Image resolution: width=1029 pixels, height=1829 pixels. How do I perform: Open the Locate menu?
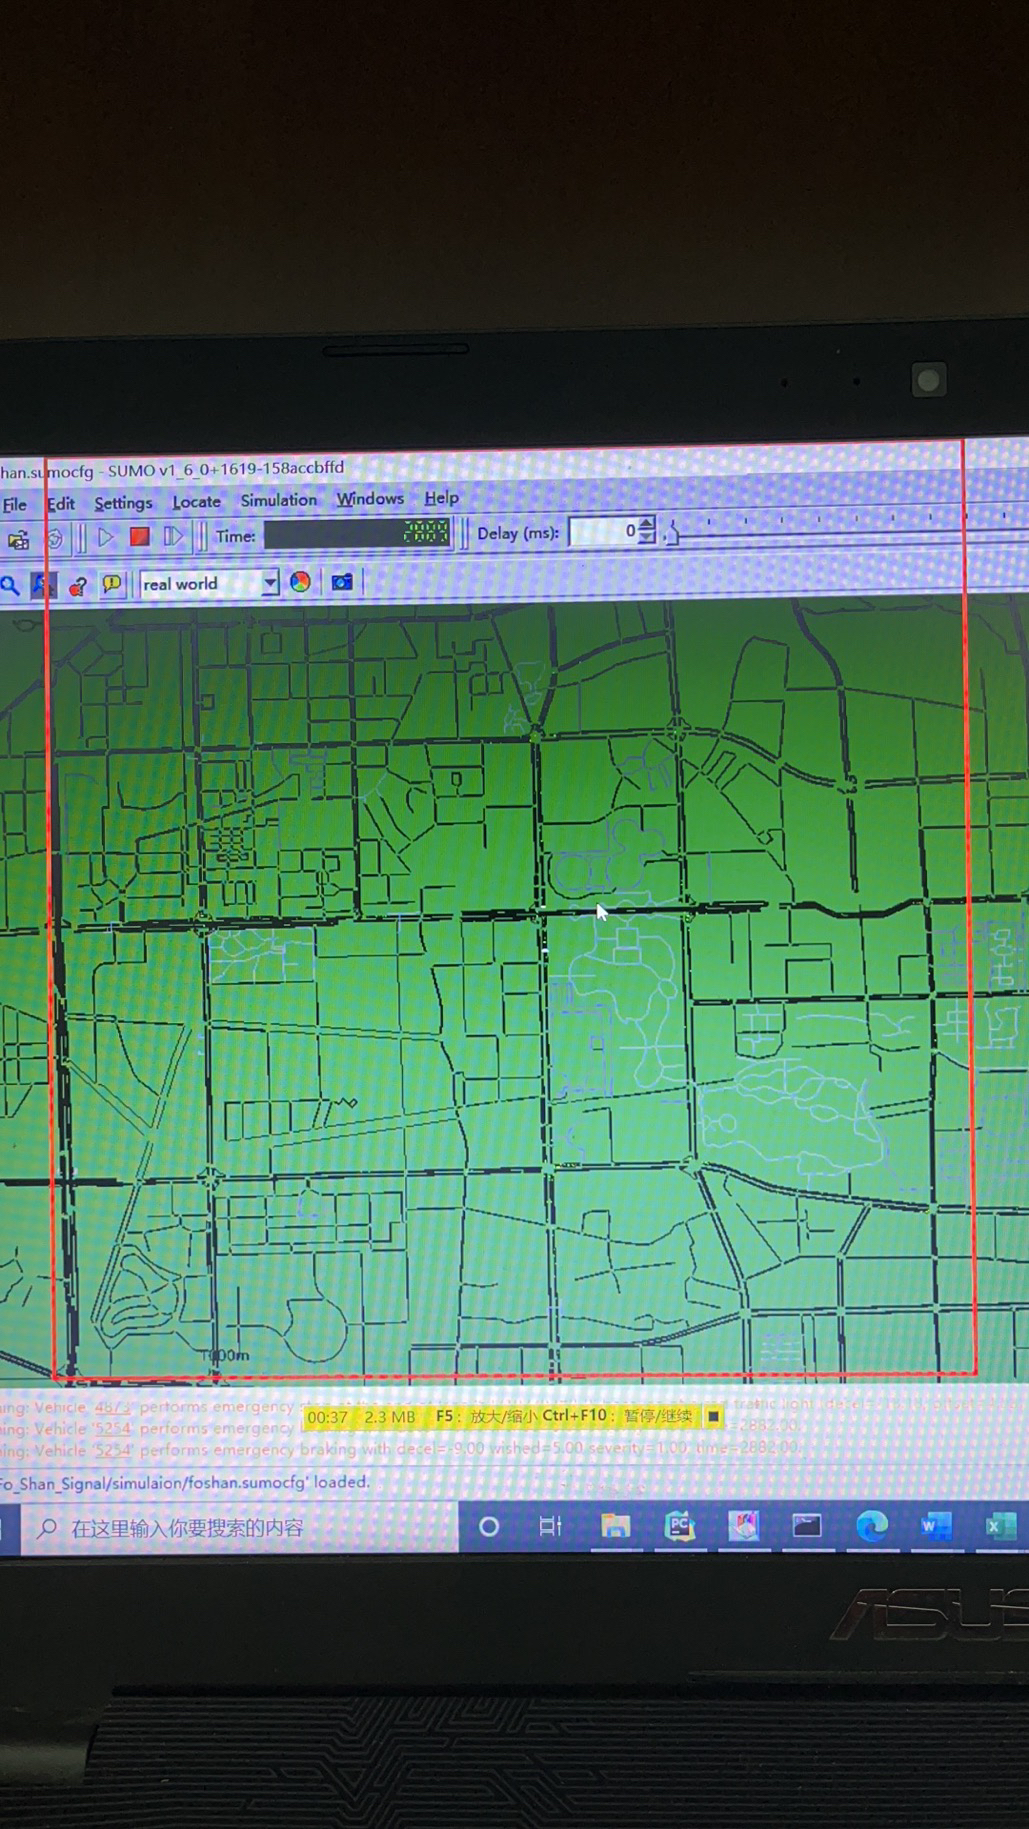[196, 501]
